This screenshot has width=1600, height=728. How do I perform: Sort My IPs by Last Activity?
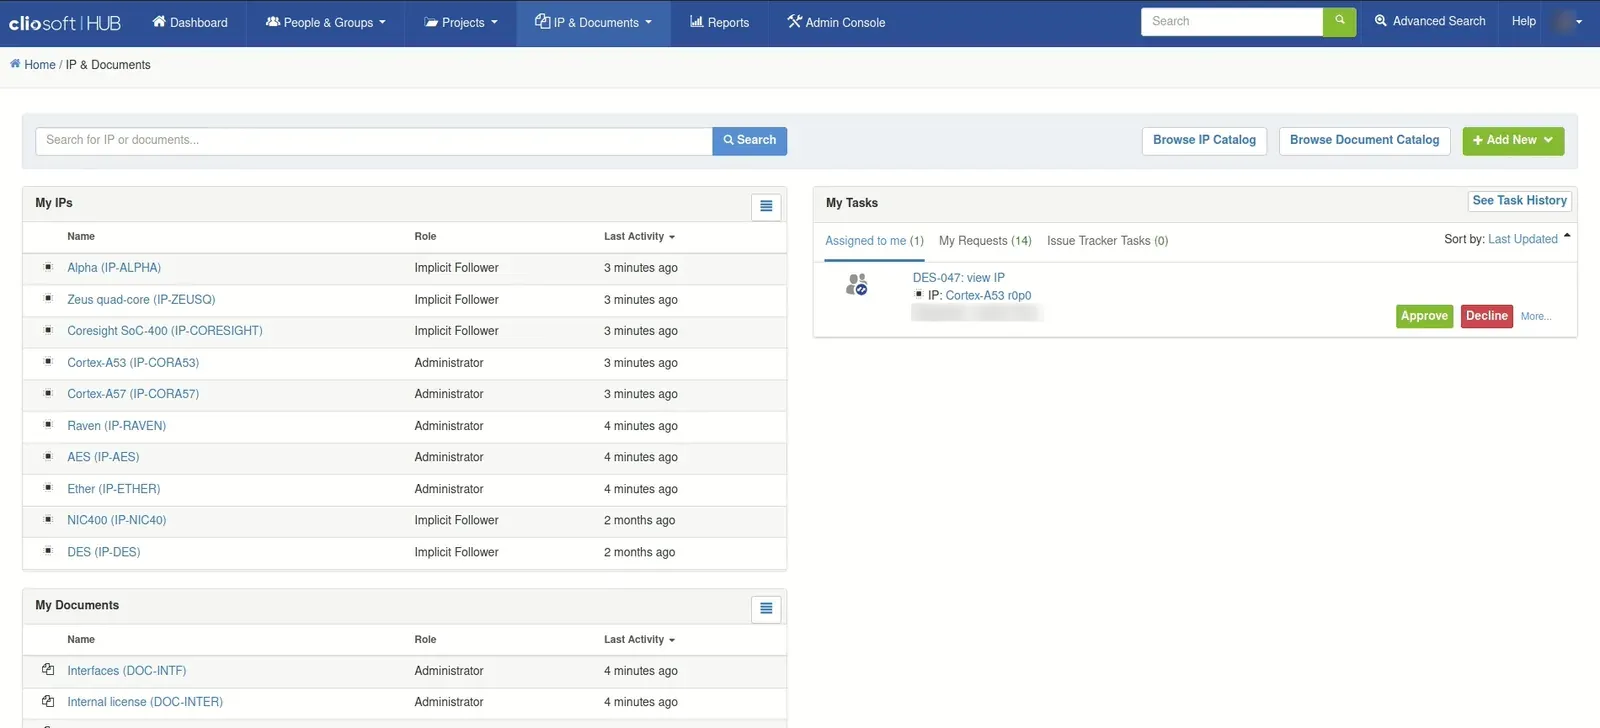(639, 237)
